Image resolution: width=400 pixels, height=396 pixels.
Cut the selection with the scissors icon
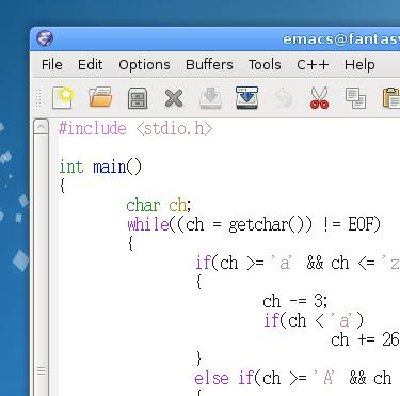(x=320, y=98)
